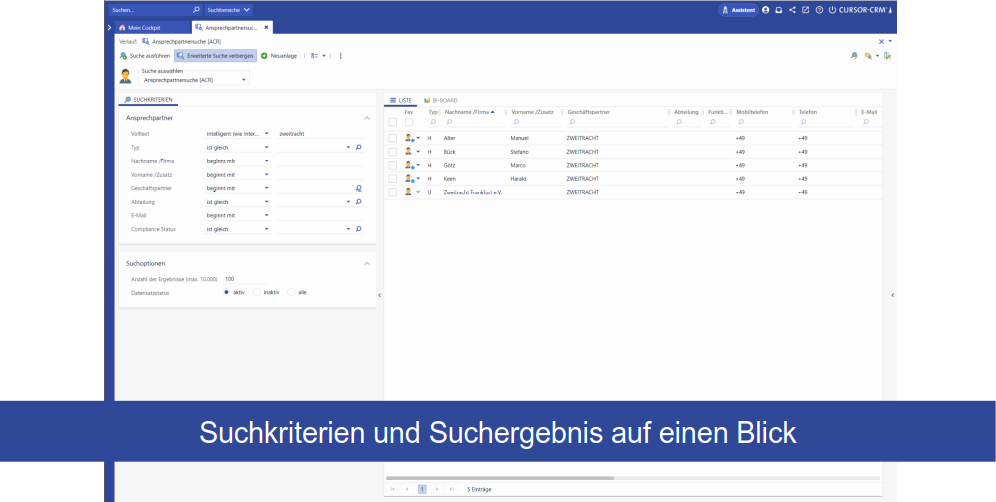Open the Suchbereiche dropdown
This screenshot has width=996, height=502.
tap(228, 9)
